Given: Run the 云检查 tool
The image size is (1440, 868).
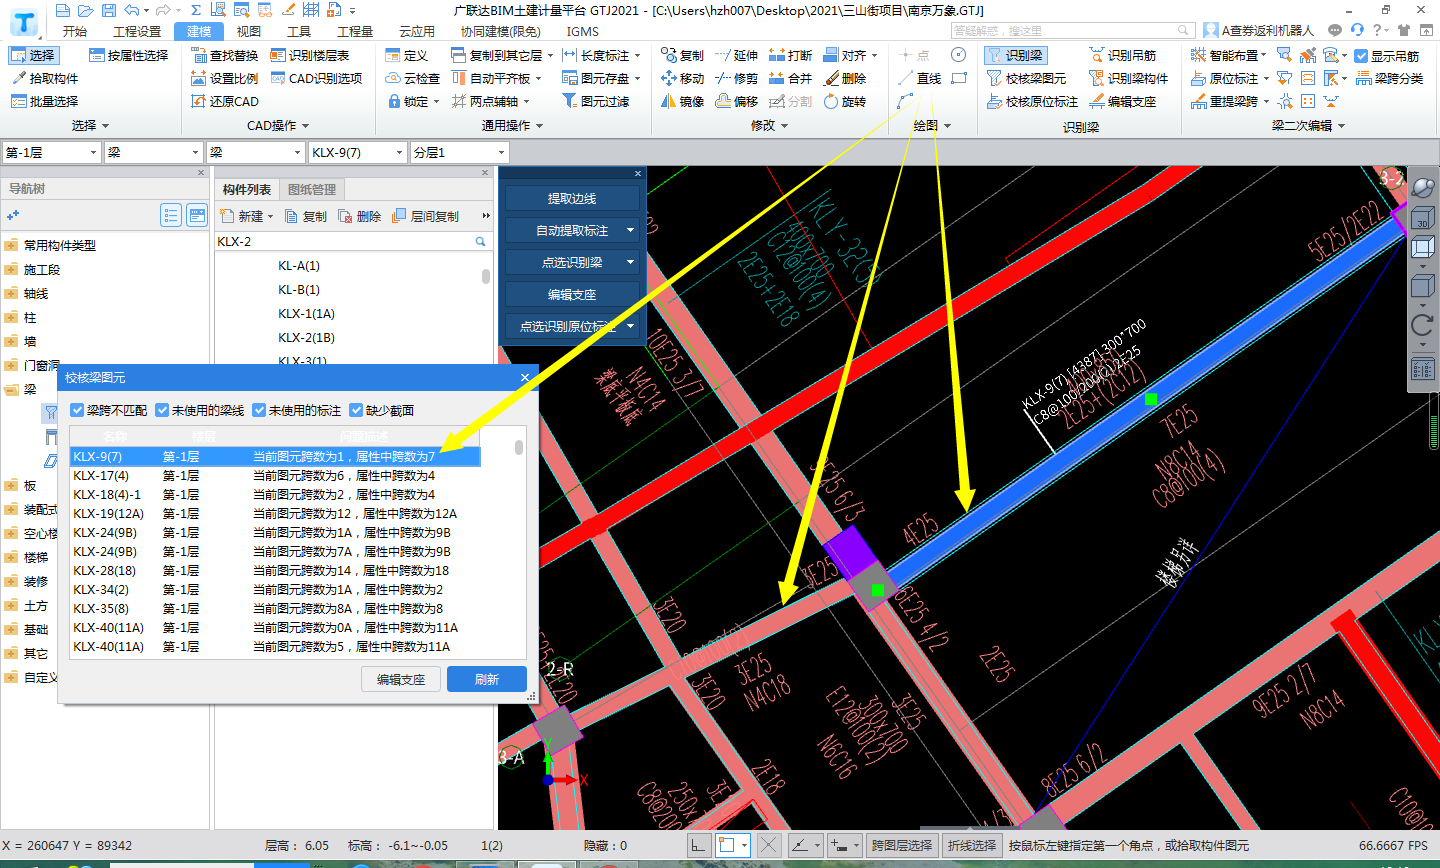Looking at the screenshot, I should (413, 78).
